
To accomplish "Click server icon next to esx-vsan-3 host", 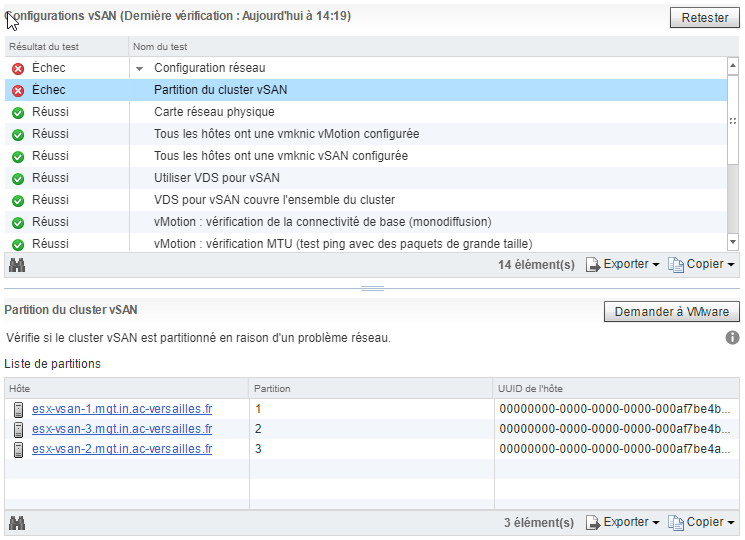I will 18,430.
